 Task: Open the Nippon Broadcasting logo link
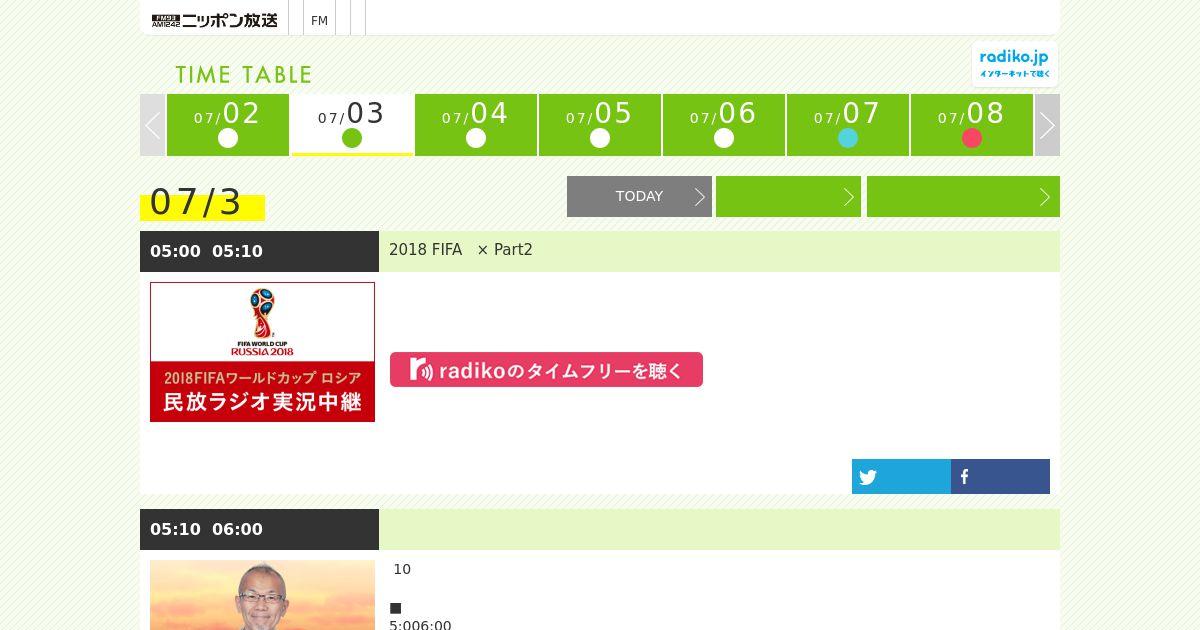[214, 20]
